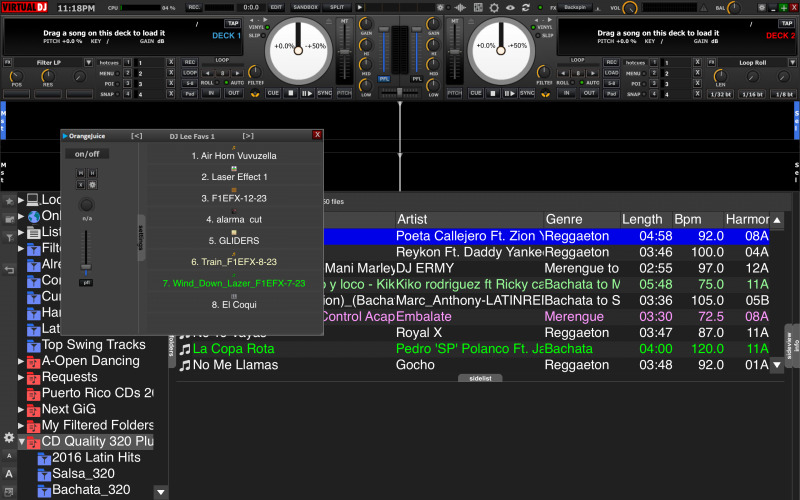Click the Local computer icon in folder tree
The height and width of the screenshot is (500, 800).
33,199
